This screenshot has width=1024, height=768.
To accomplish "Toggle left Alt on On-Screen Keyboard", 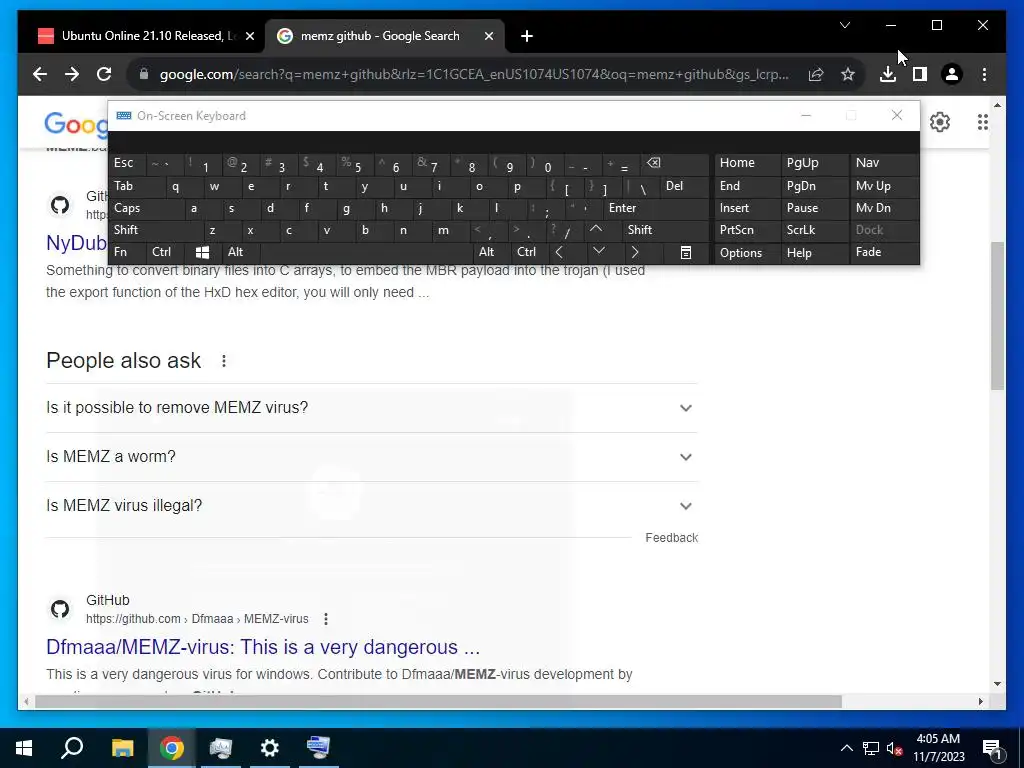I will pyautogui.click(x=241, y=252).
